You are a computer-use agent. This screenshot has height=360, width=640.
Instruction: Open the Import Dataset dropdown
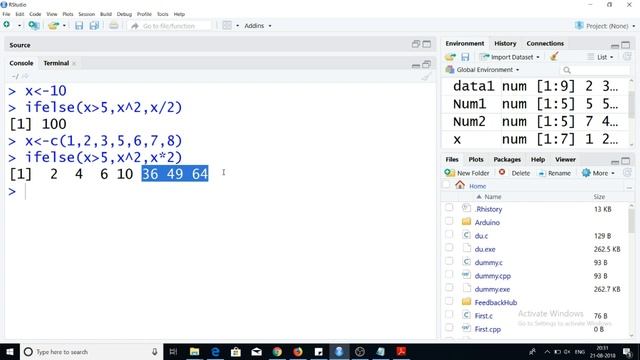click(510, 57)
